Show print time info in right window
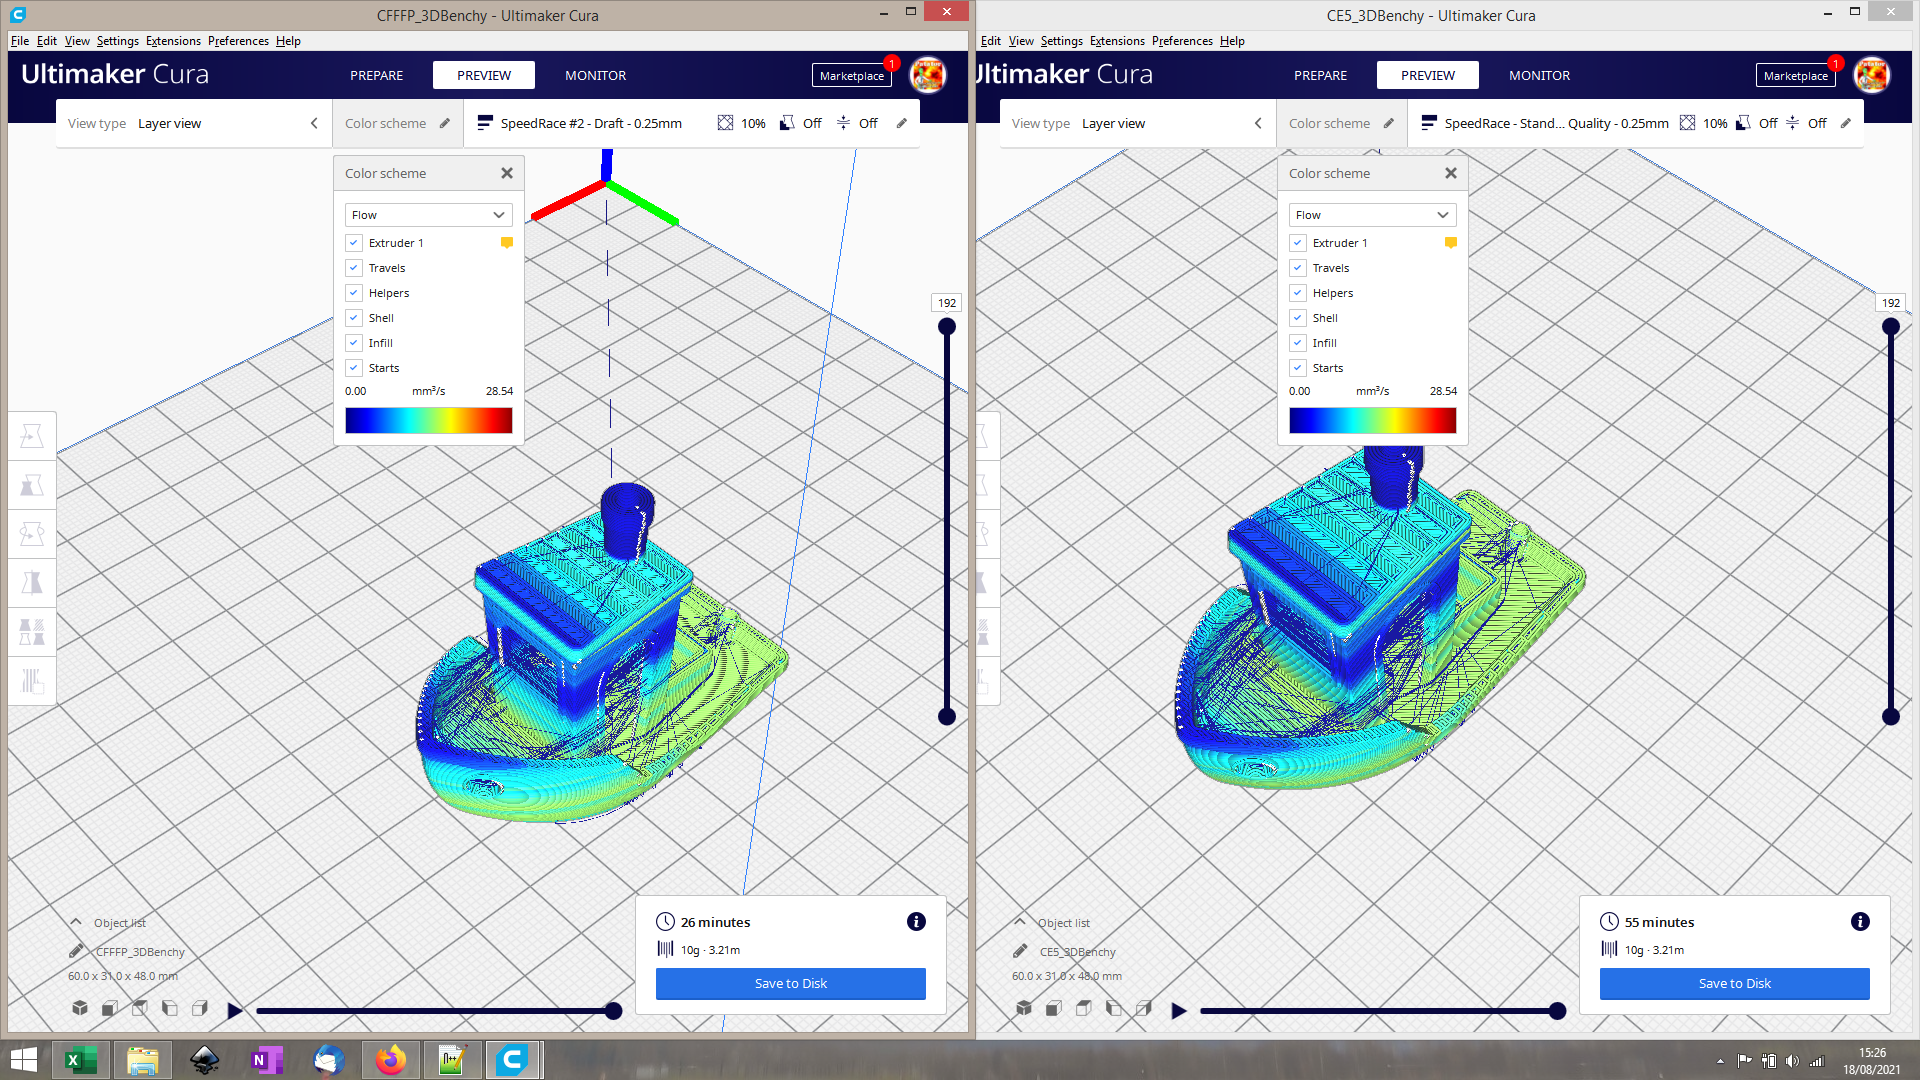This screenshot has width=1920, height=1080. (1860, 922)
